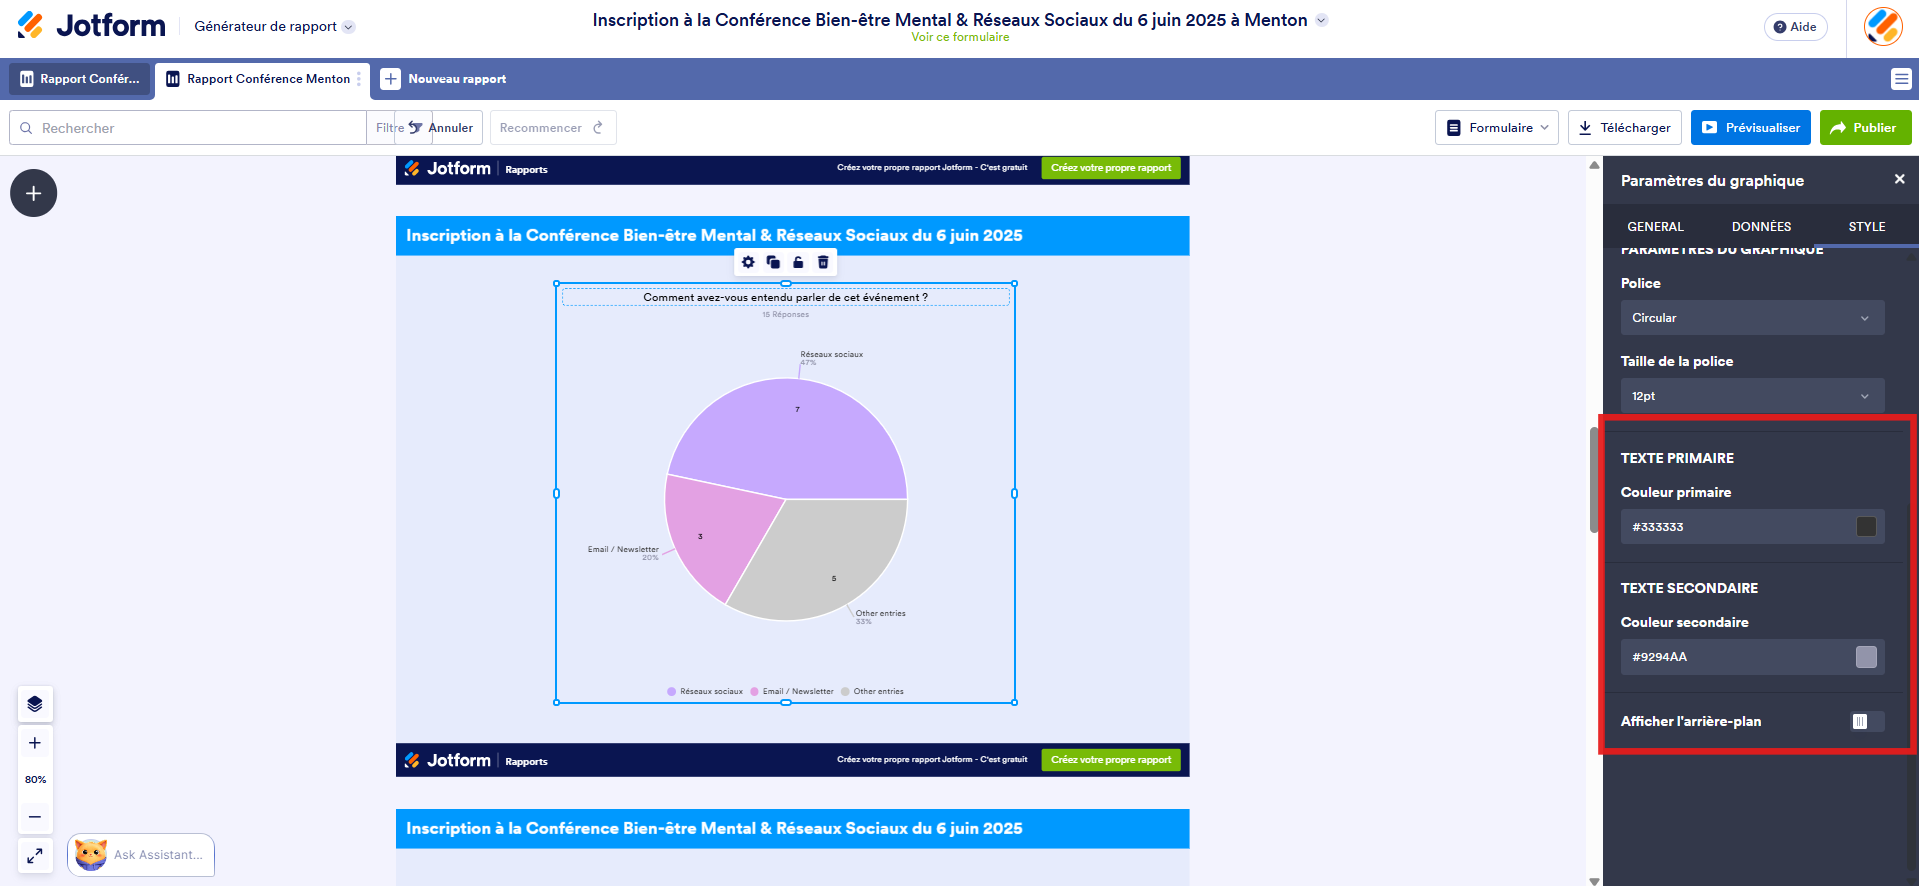Click the add element plus button
This screenshot has width=1919, height=886.
tap(34, 193)
